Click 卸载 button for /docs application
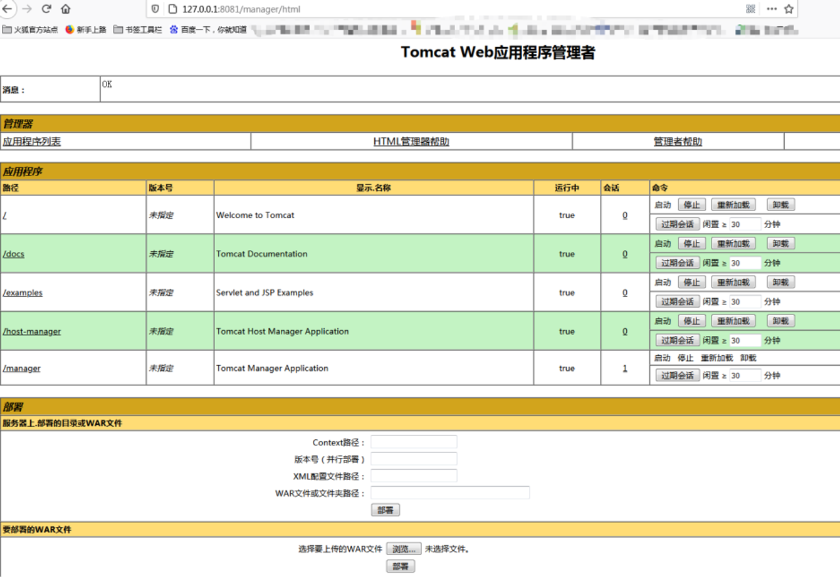The height and width of the screenshot is (578, 840). click(x=781, y=244)
